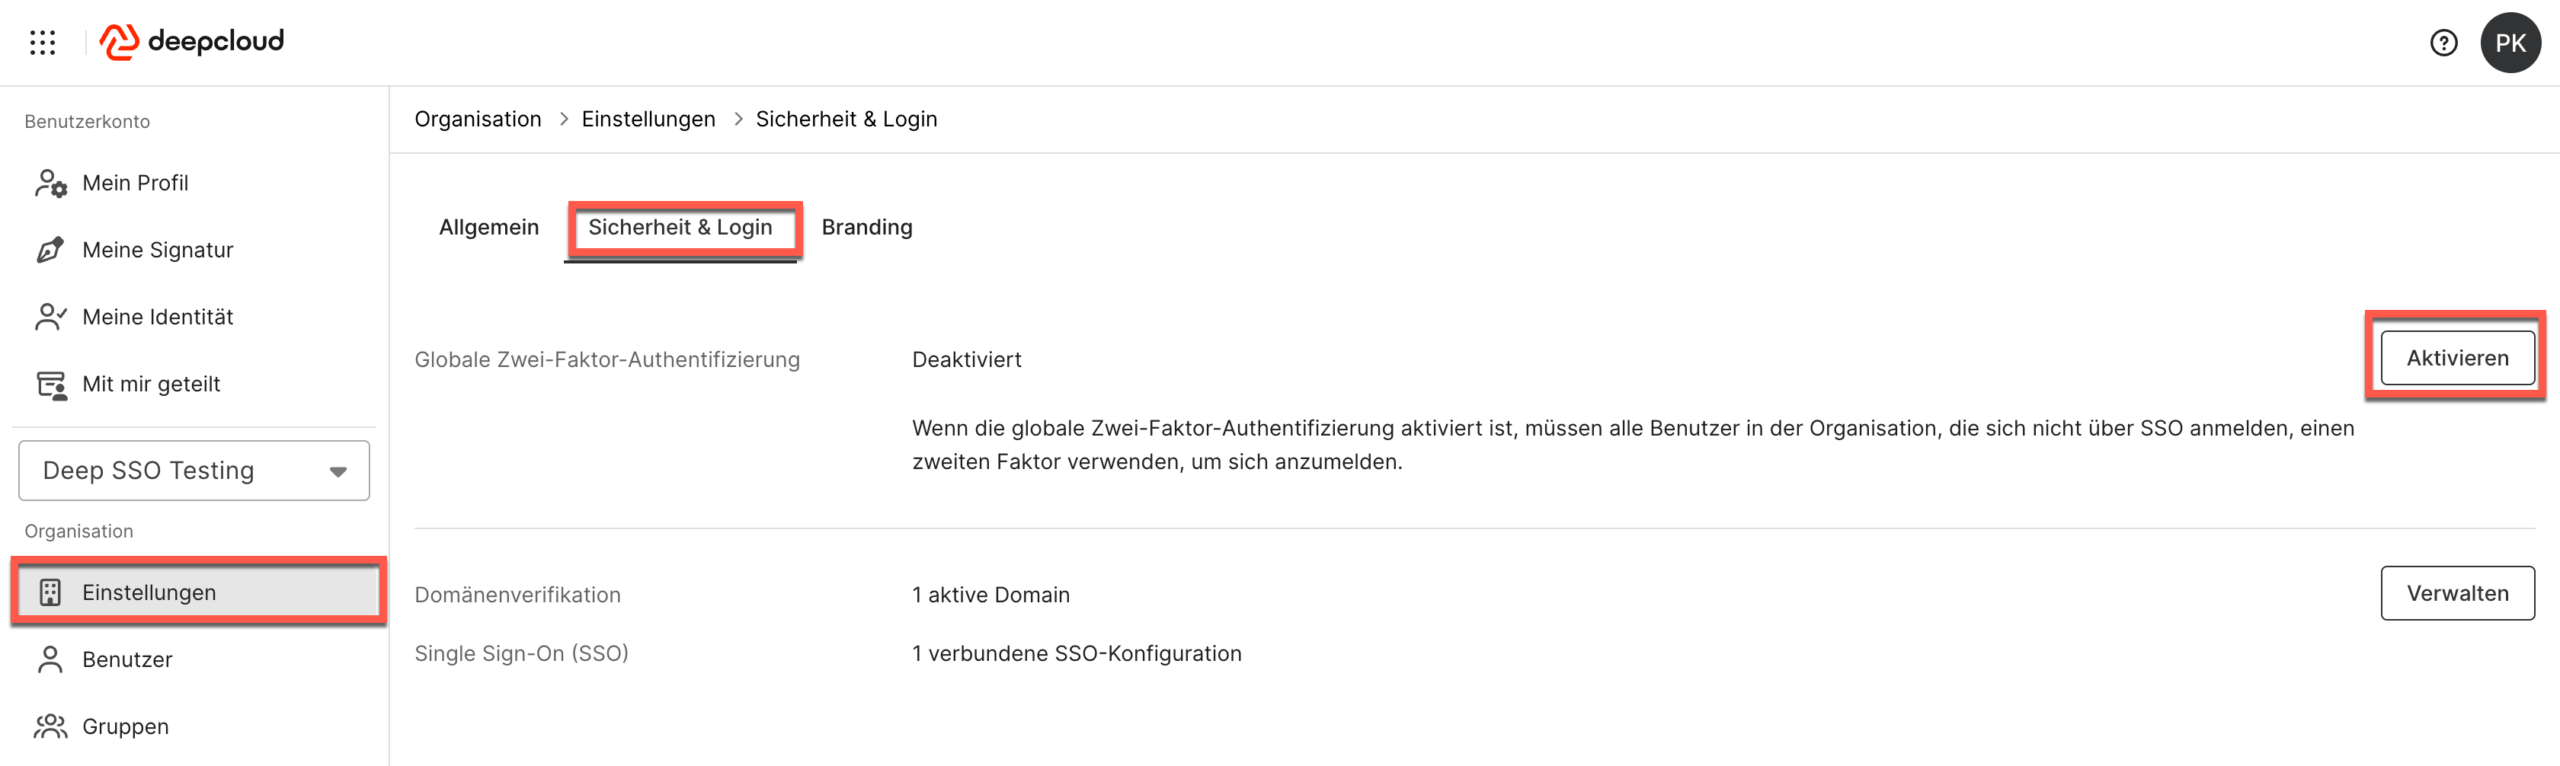The width and height of the screenshot is (2560, 766).
Task: Click the Meine Signatur pen icon
Action: point(50,250)
